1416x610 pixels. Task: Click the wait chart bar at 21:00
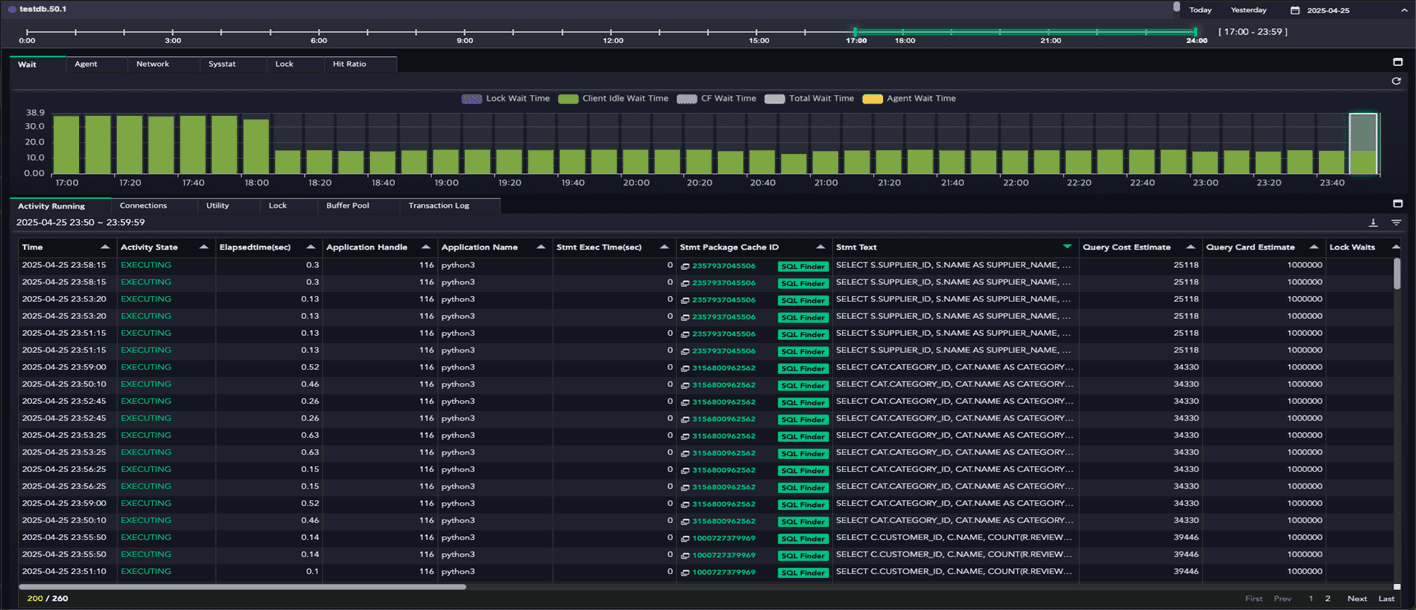(x=826, y=163)
